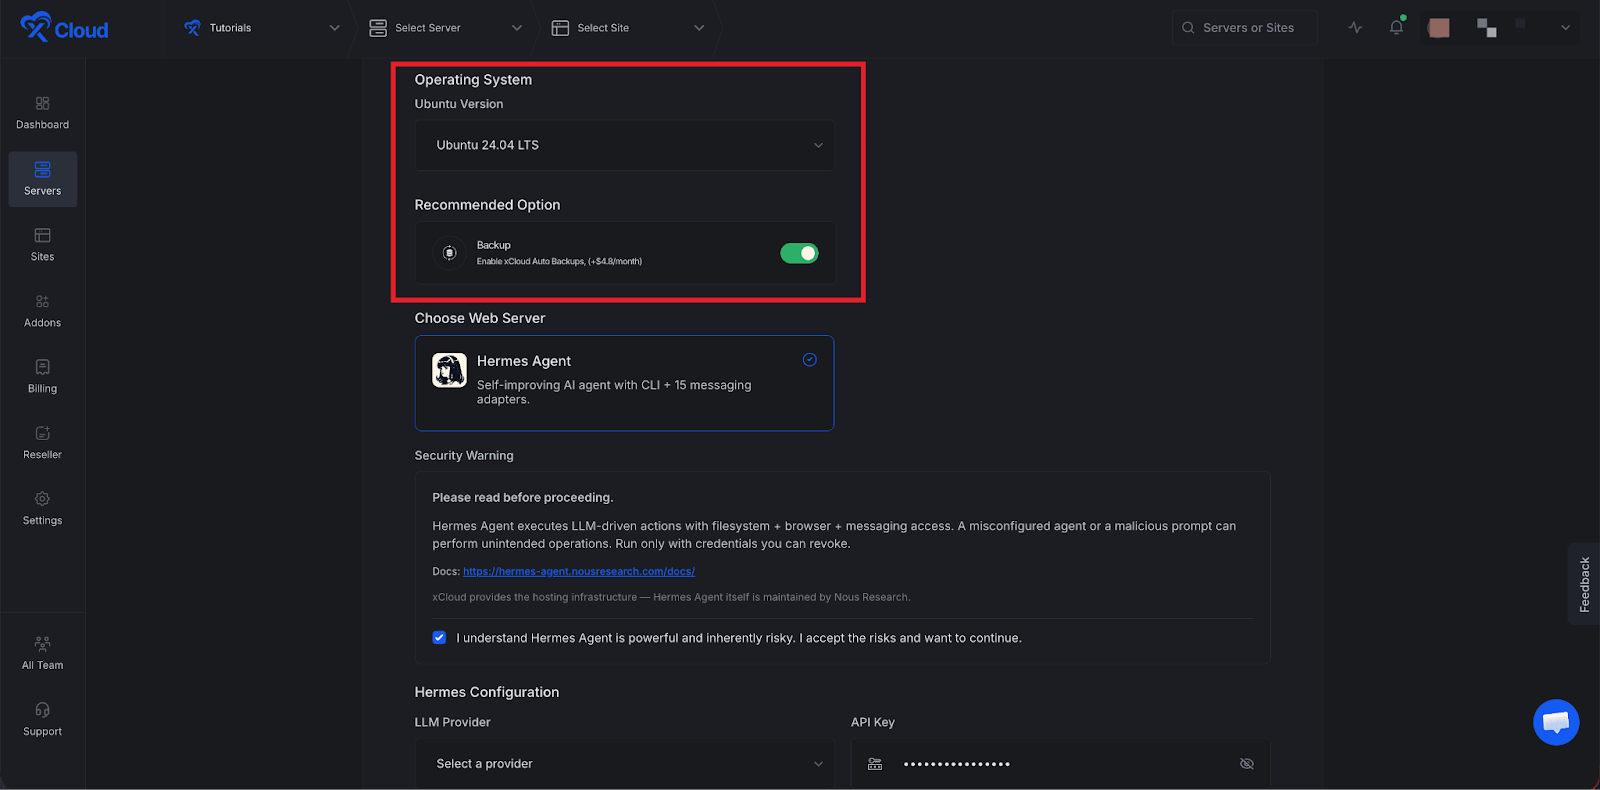Open the Dashboard from the sidebar
Screen dimensions: 1600x790
42,112
